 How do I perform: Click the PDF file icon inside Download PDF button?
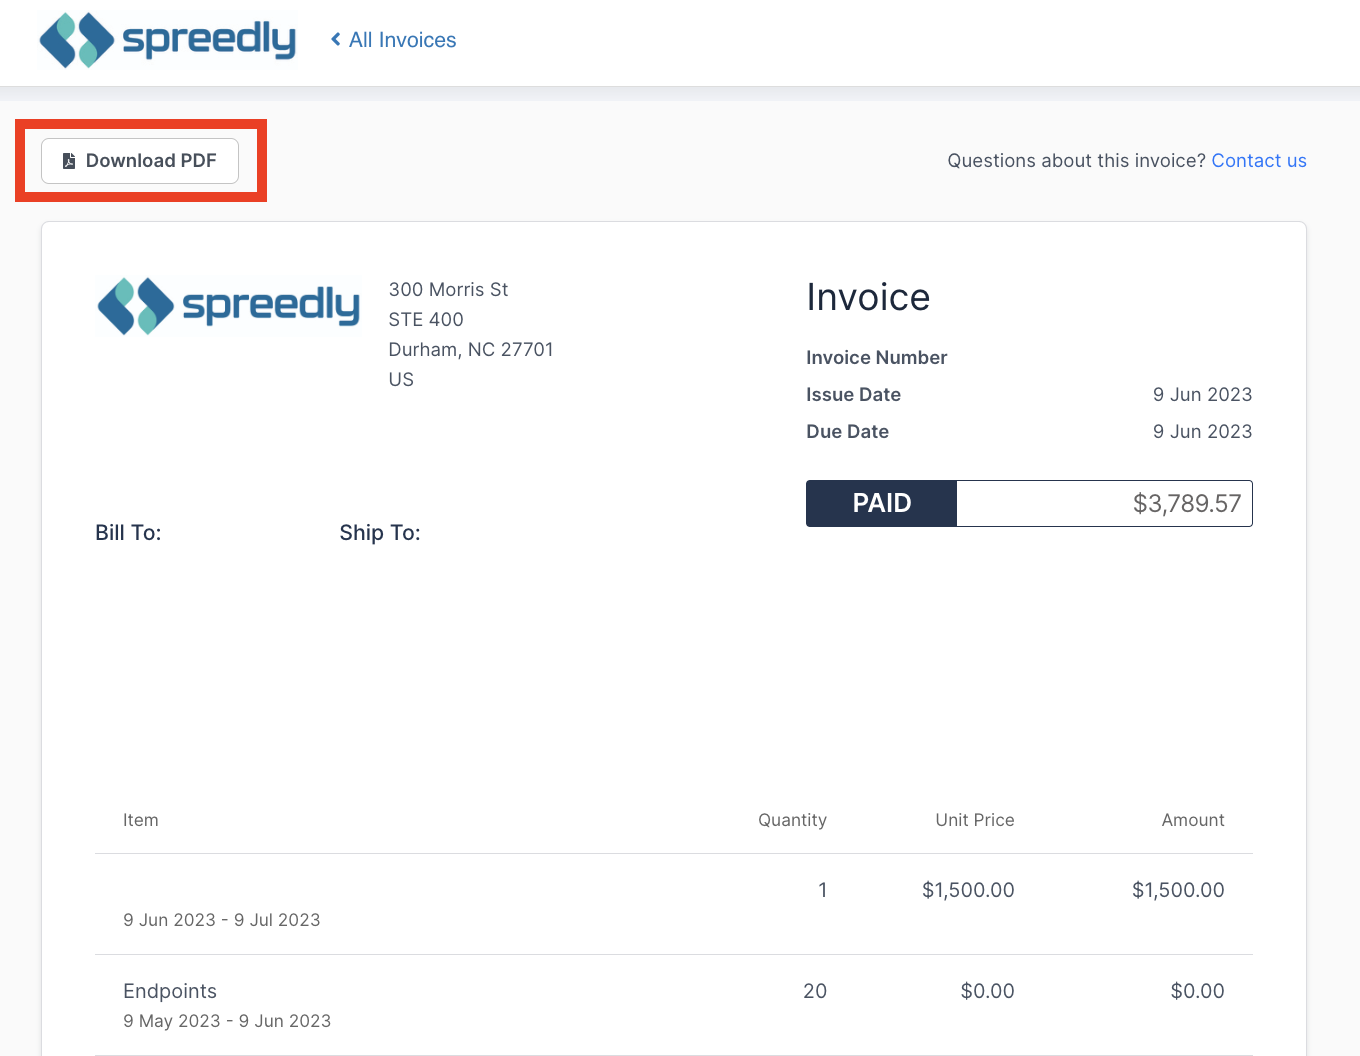69,160
